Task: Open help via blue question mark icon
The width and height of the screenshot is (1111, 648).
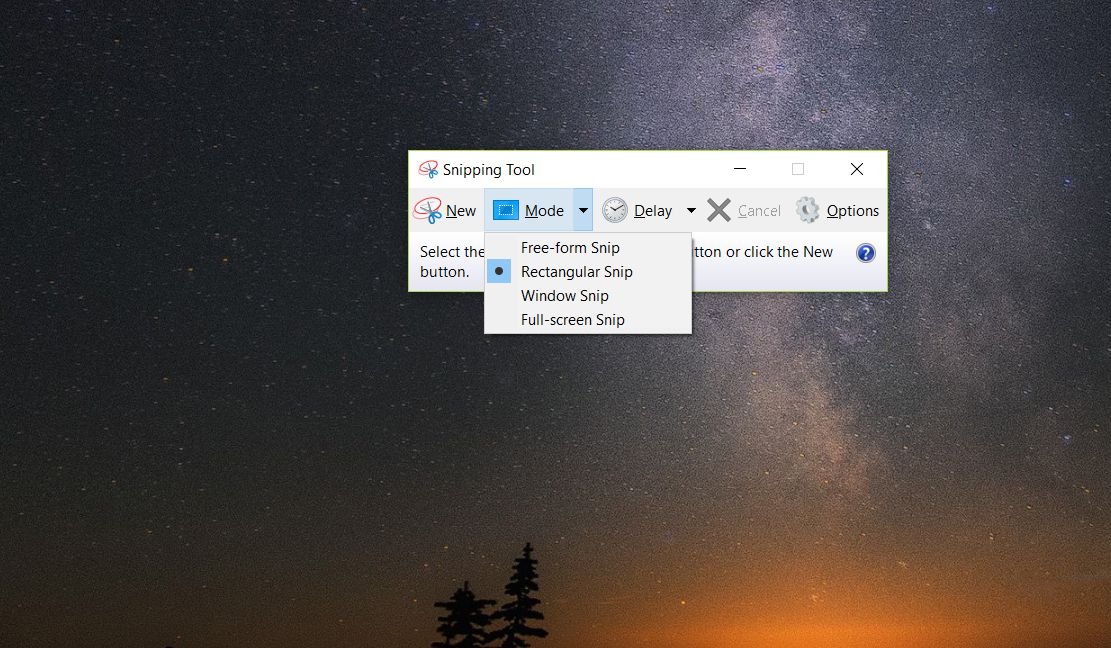Action: pyautogui.click(x=866, y=253)
